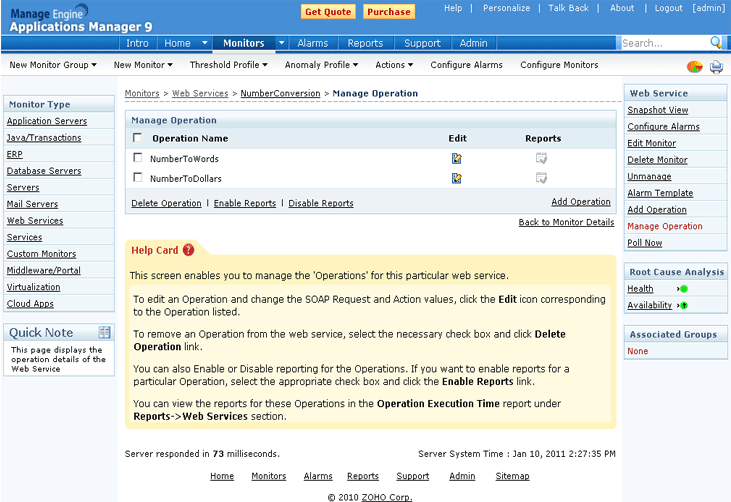Click the Delete Operation link
This screenshot has height=502, width=731.
click(166, 203)
